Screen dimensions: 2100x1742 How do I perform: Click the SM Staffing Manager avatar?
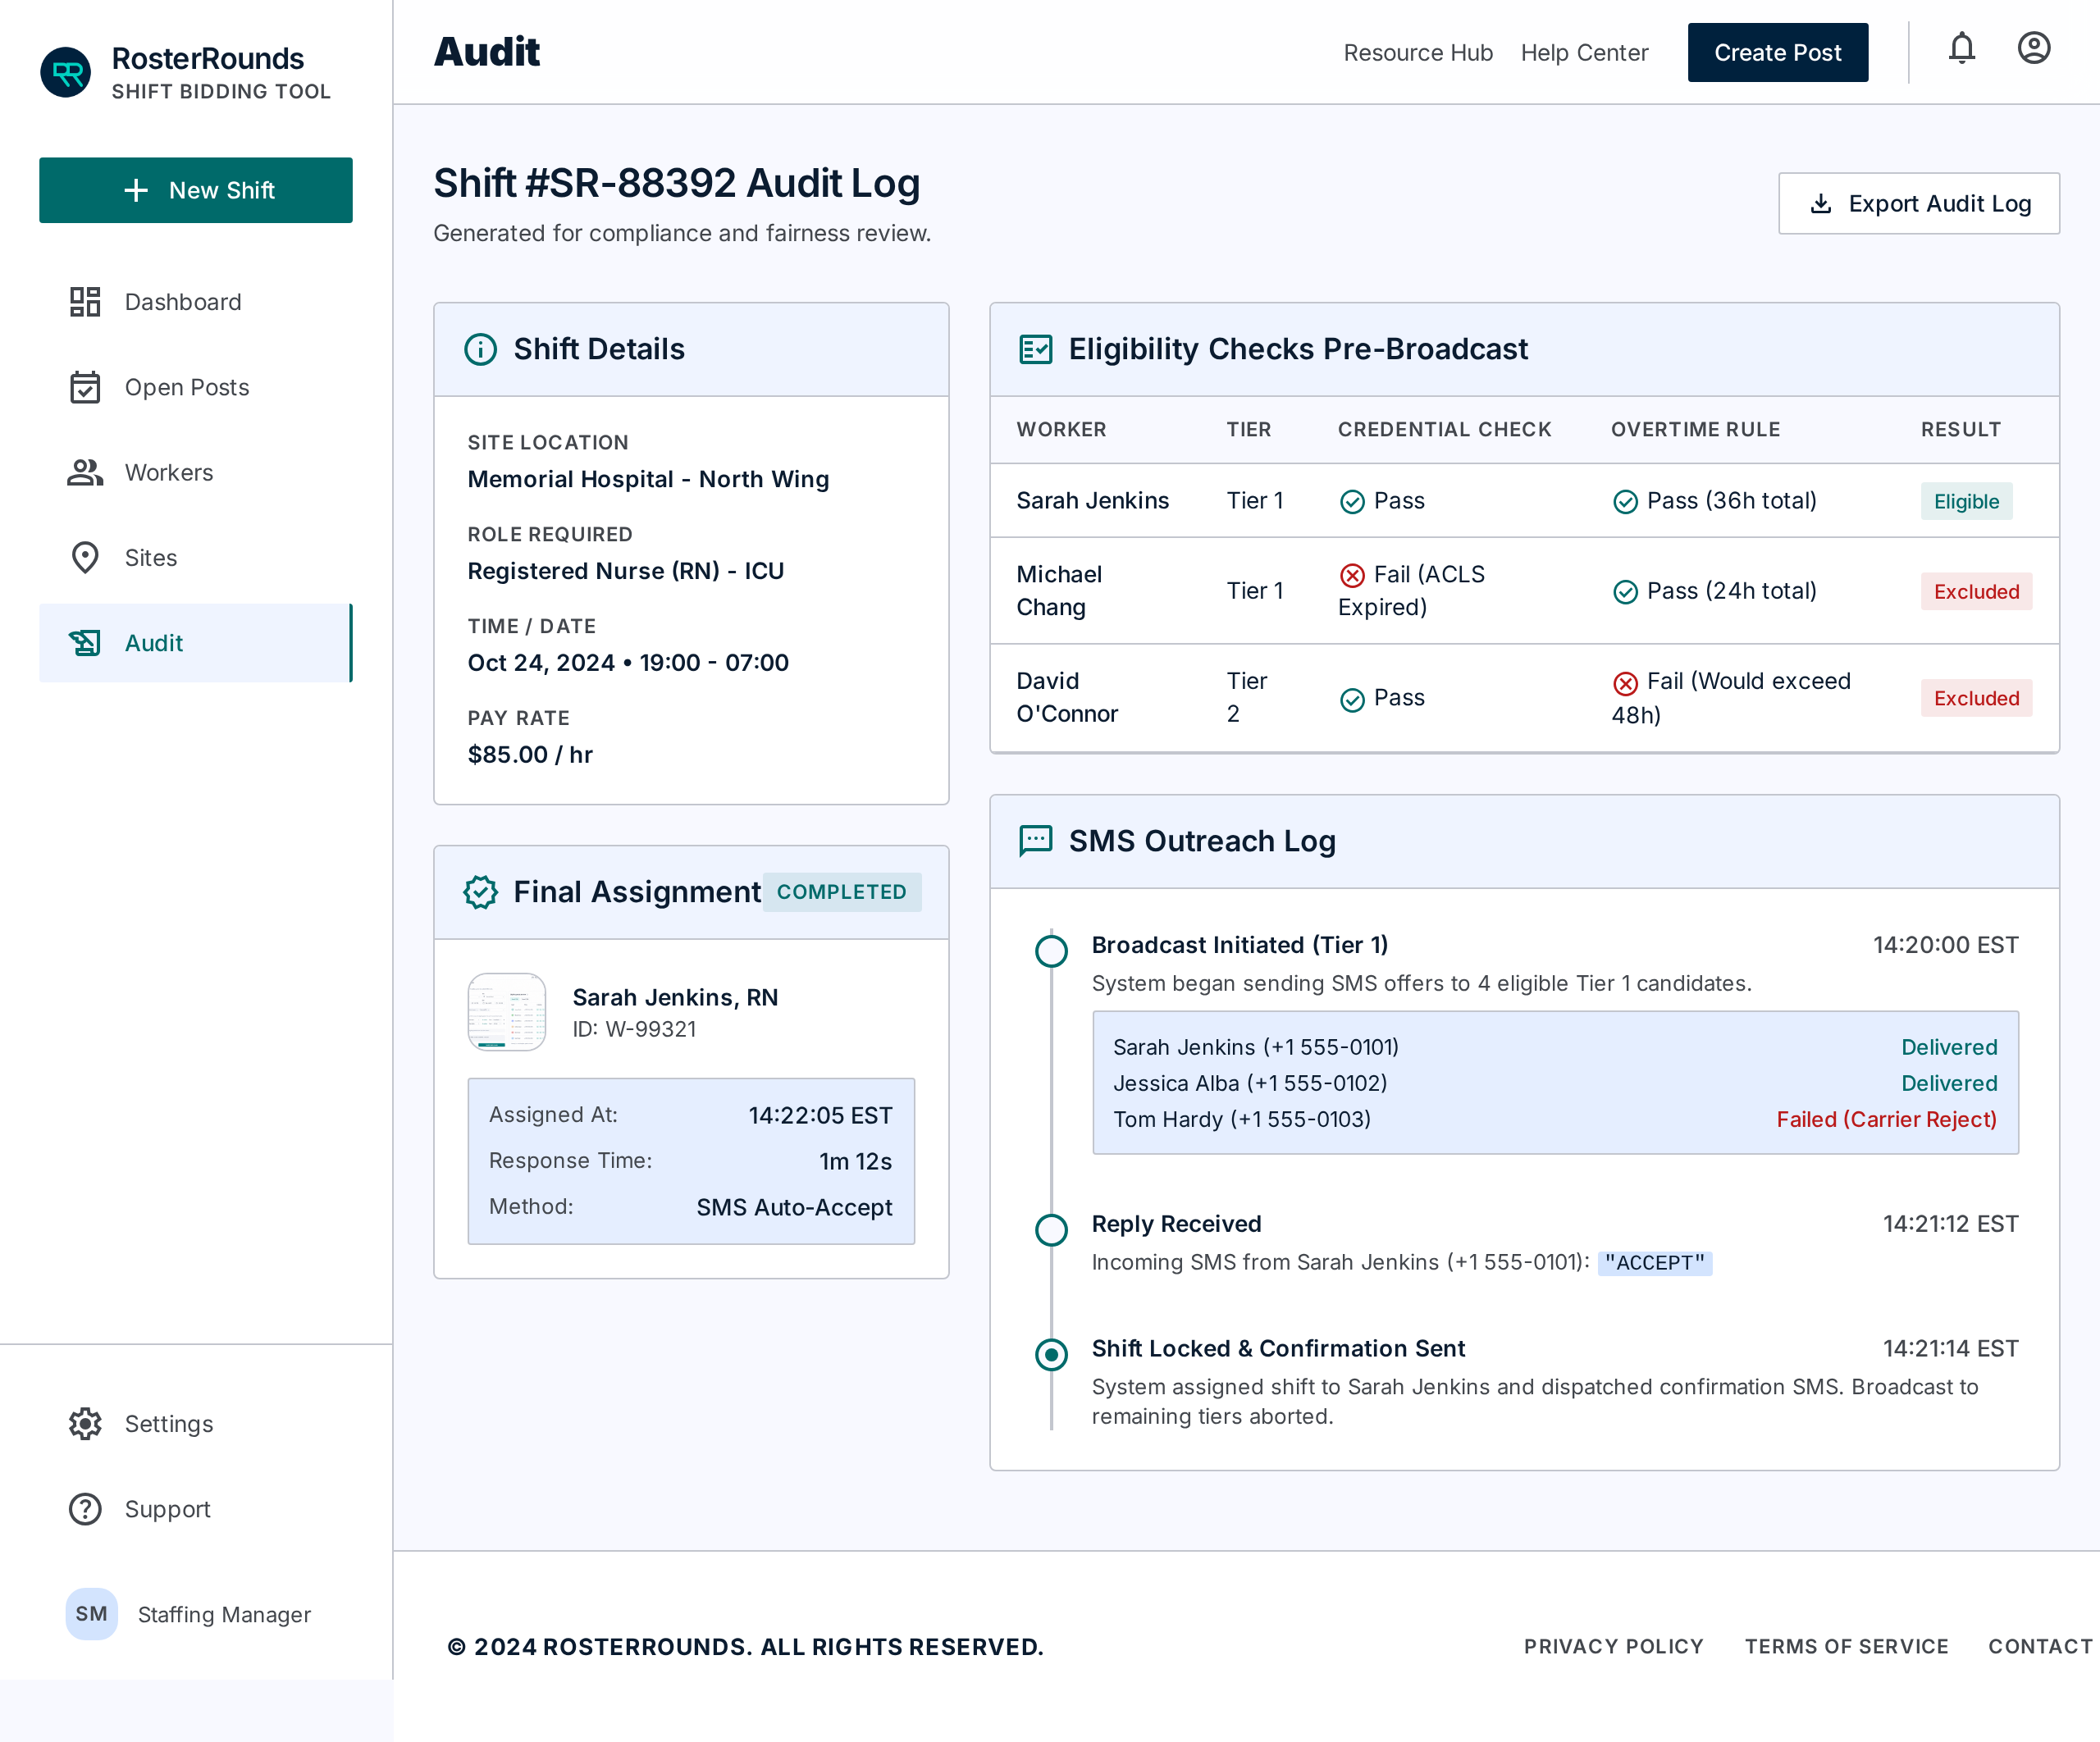point(91,1614)
